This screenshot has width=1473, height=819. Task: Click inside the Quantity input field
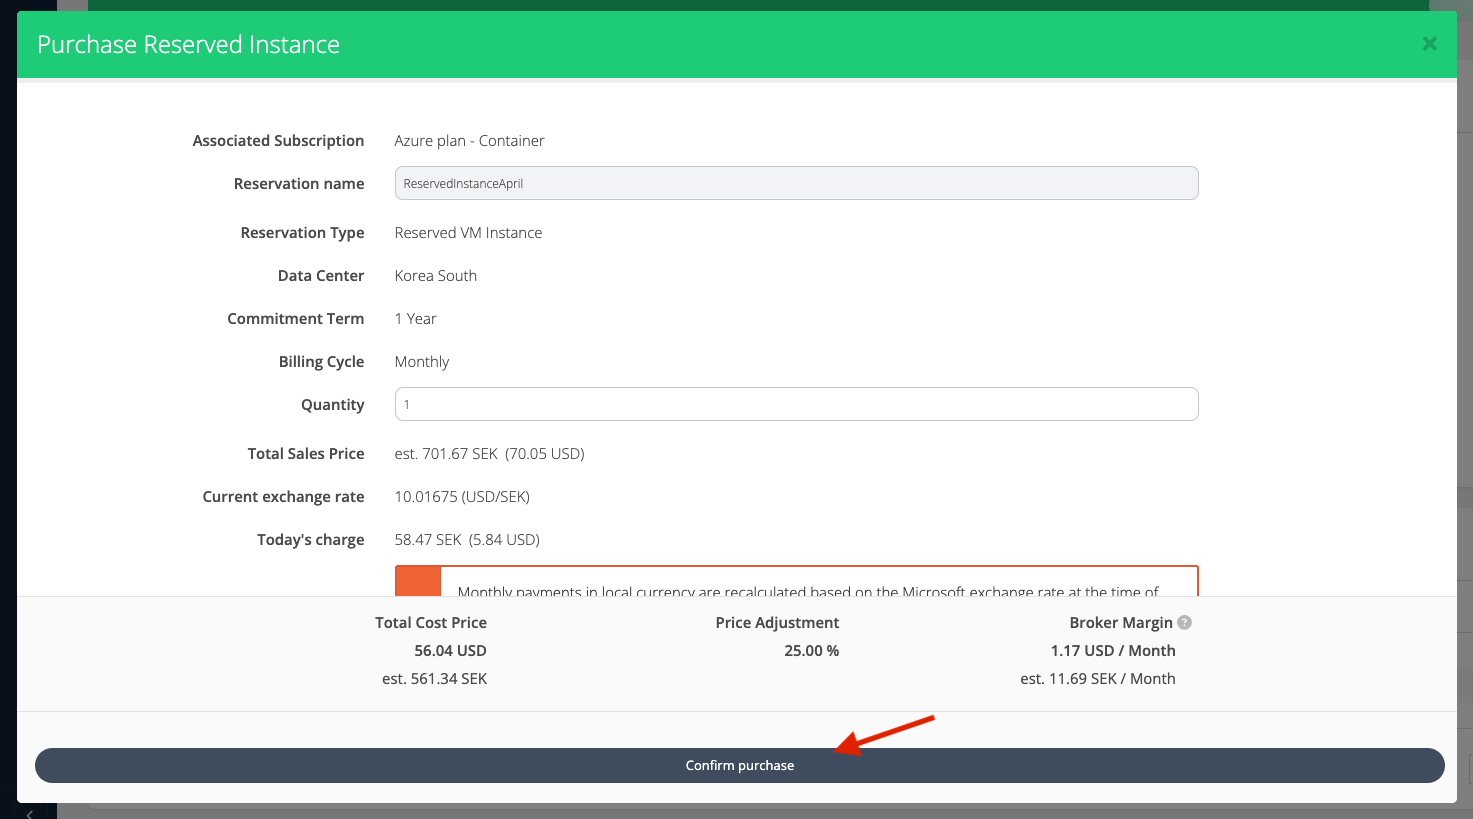click(796, 404)
